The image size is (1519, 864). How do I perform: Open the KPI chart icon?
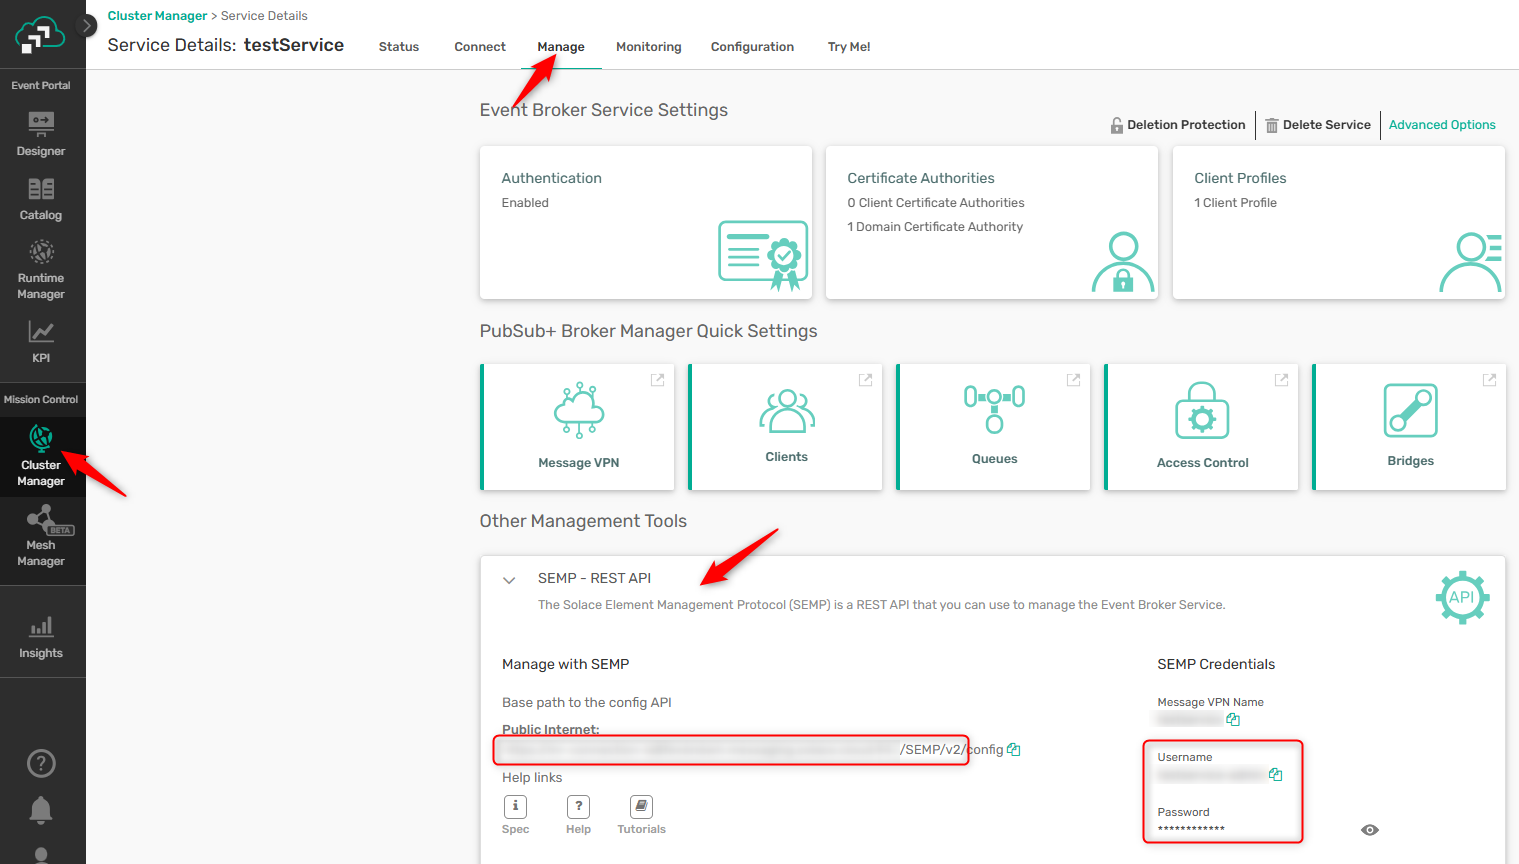(x=41, y=341)
